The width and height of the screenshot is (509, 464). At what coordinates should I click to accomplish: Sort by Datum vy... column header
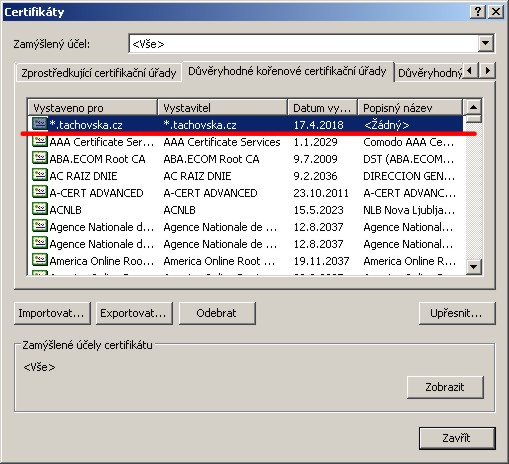click(323, 108)
